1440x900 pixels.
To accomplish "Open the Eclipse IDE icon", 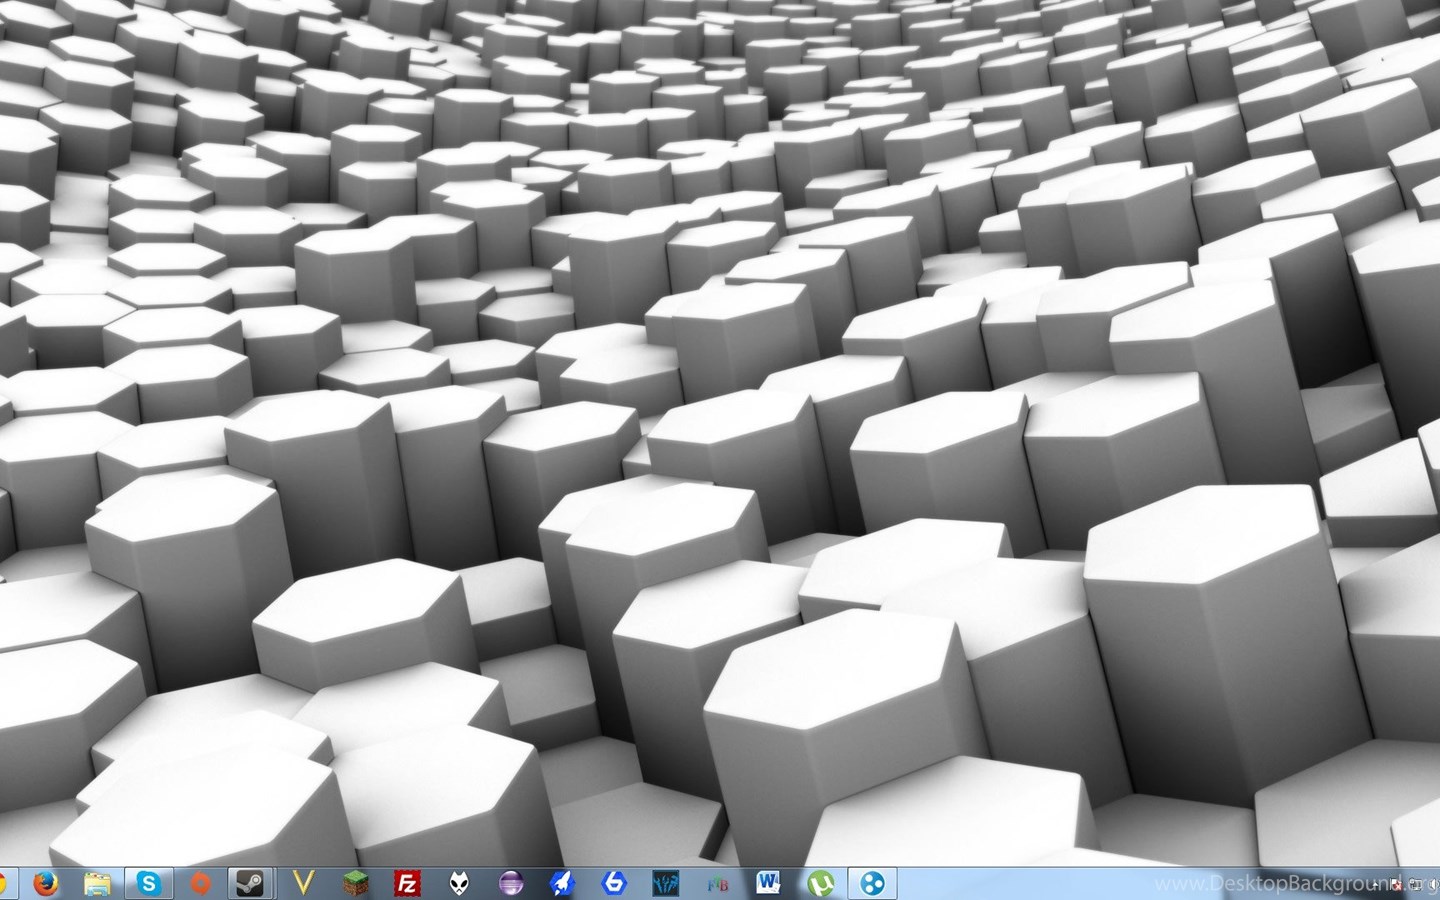I will (511, 884).
